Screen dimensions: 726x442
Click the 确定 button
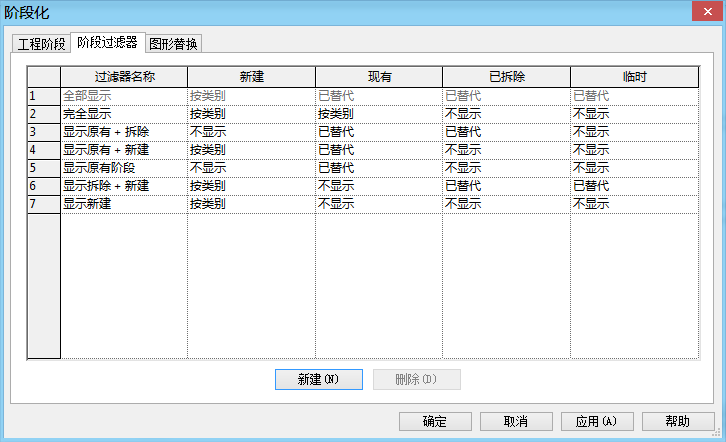435,422
